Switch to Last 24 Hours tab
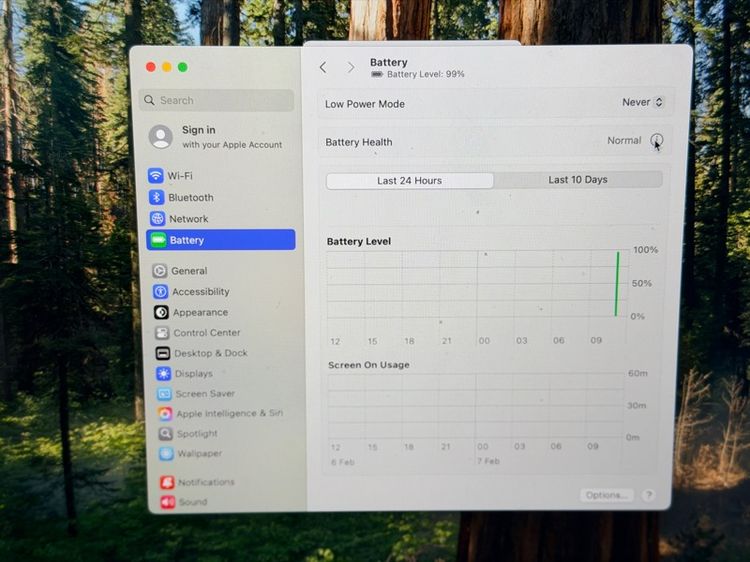Viewport: 750px width, 562px height. (409, 181)
